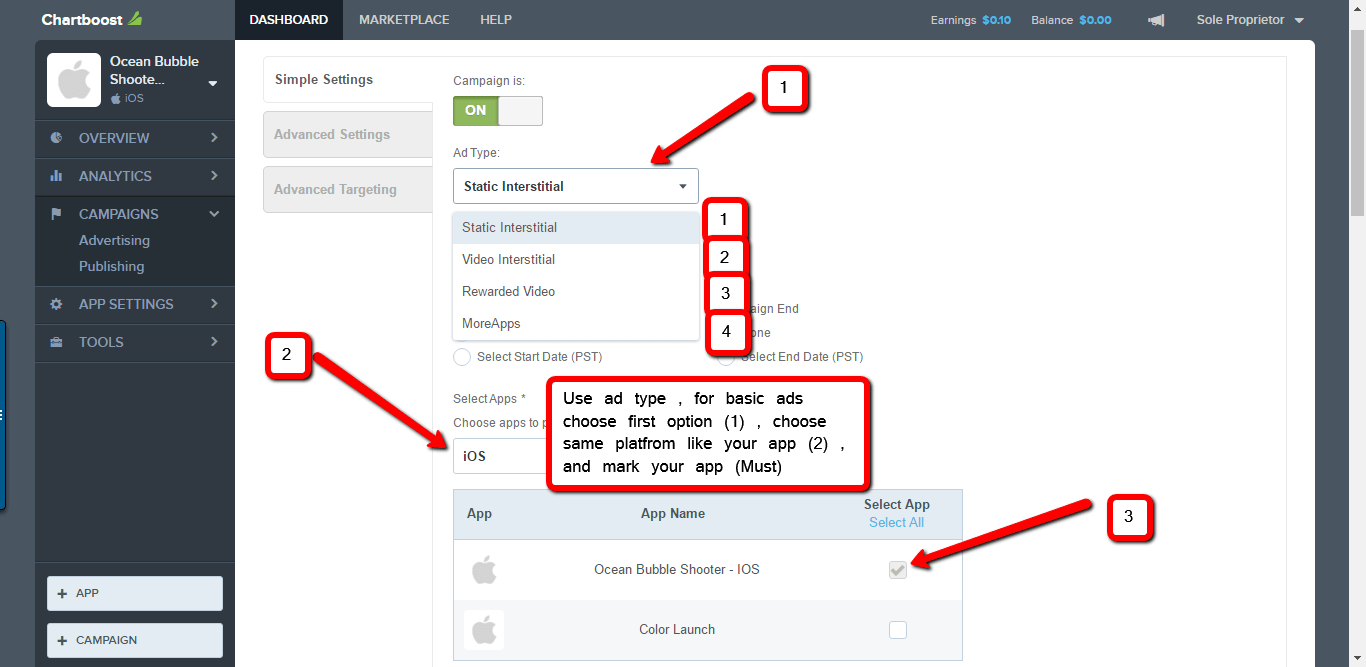The width and height of the screenshot is (1366, 667).
Task: Choose MoreApps from the list
Action: point(576,323)
